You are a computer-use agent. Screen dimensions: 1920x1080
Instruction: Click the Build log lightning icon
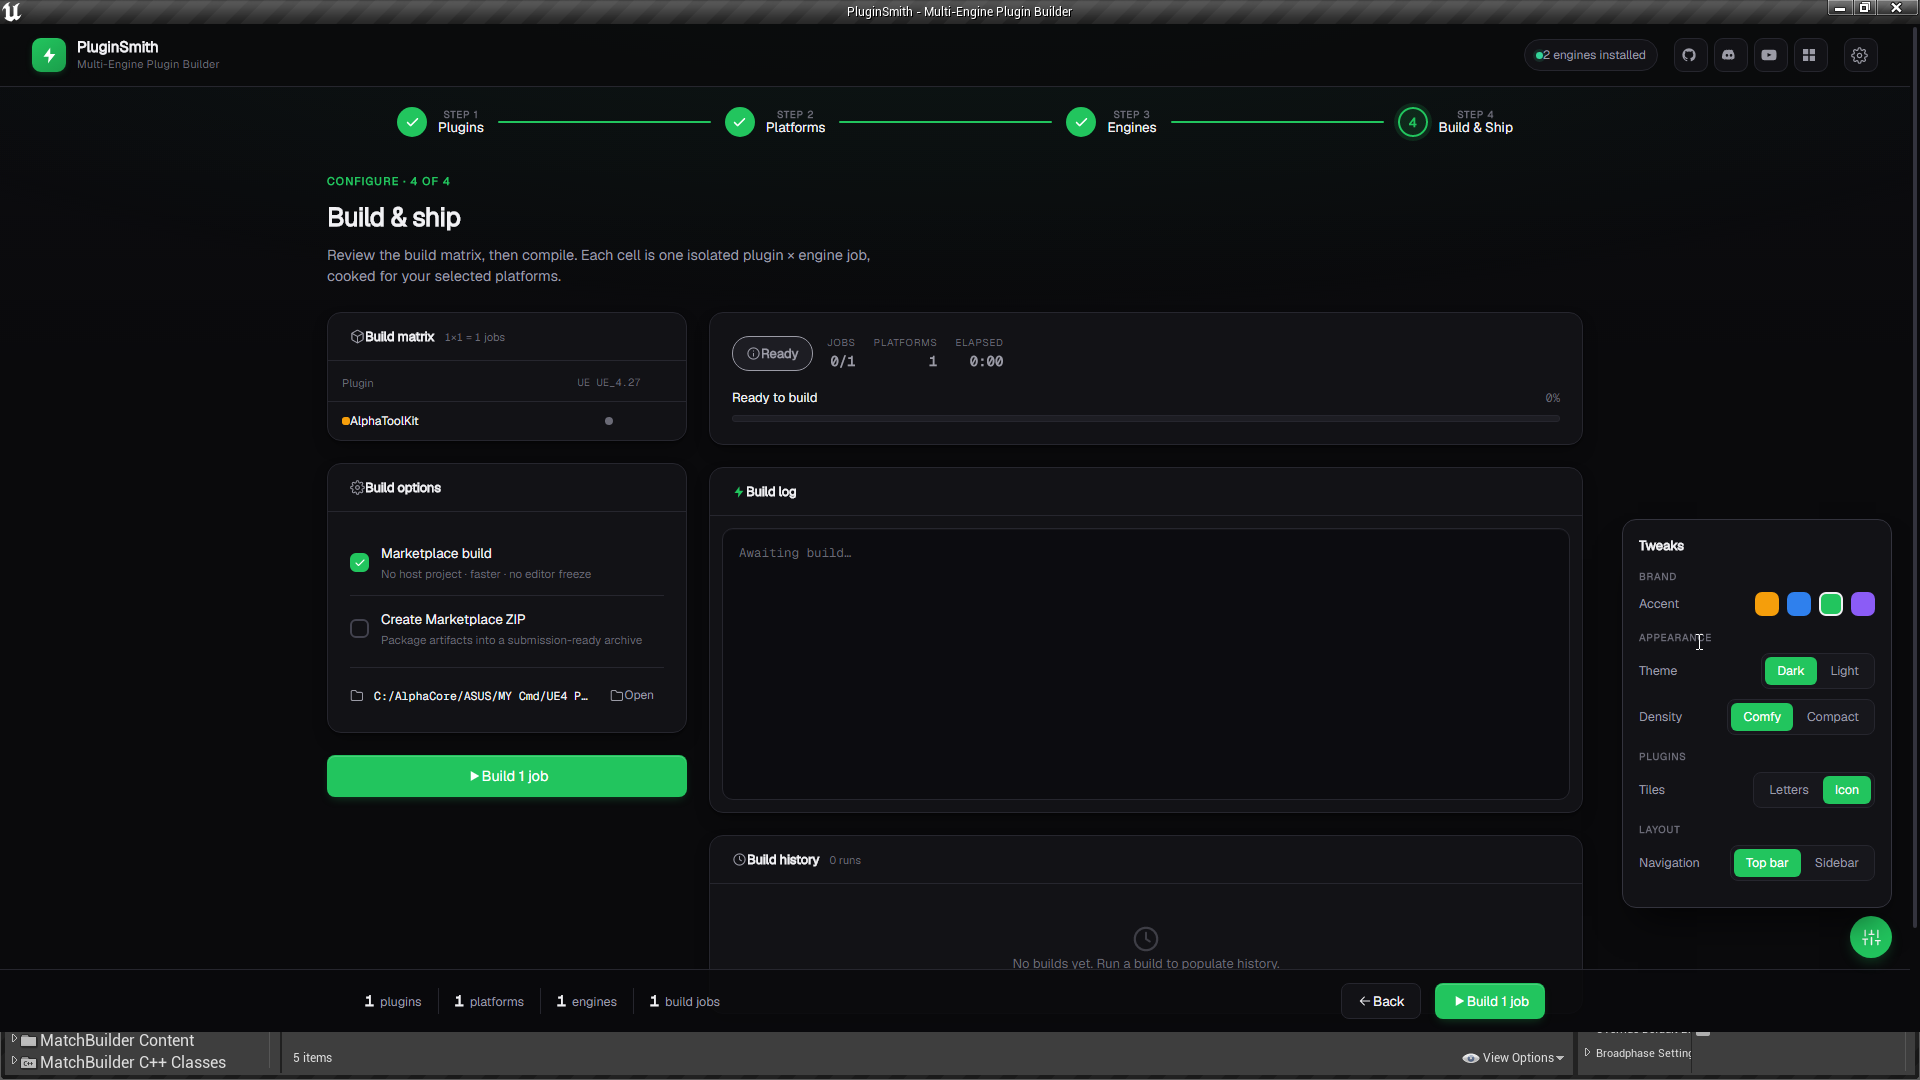click(739, 492)
